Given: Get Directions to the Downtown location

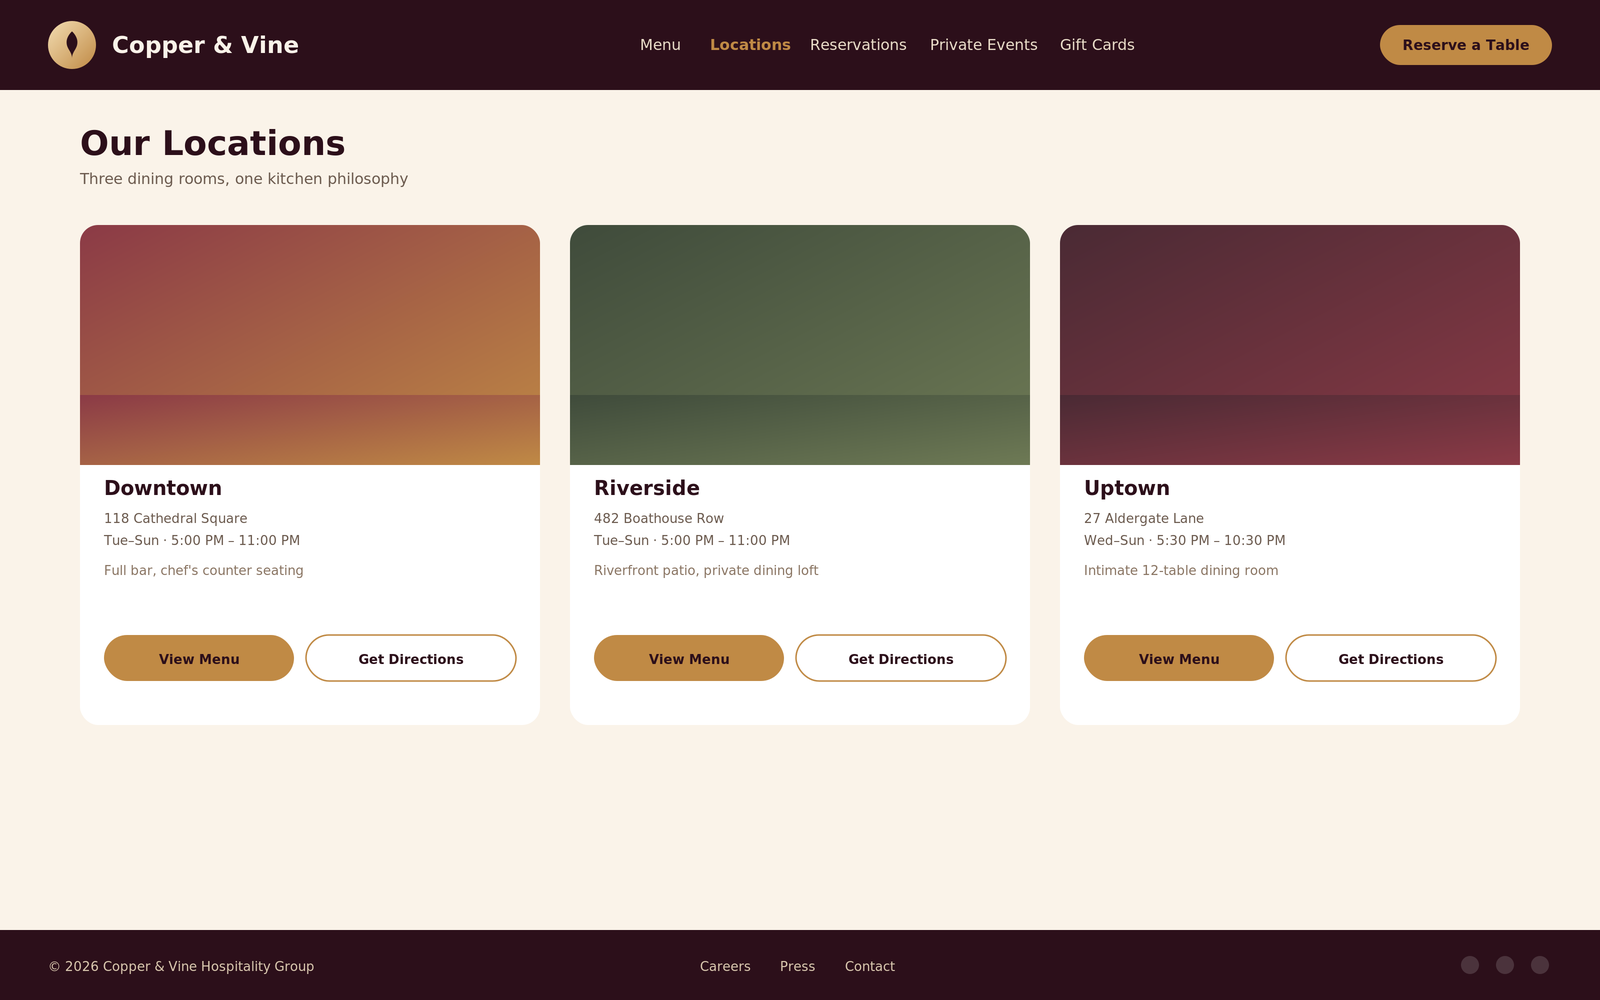Looking at the screenshot, I should [x=411, y=658].
